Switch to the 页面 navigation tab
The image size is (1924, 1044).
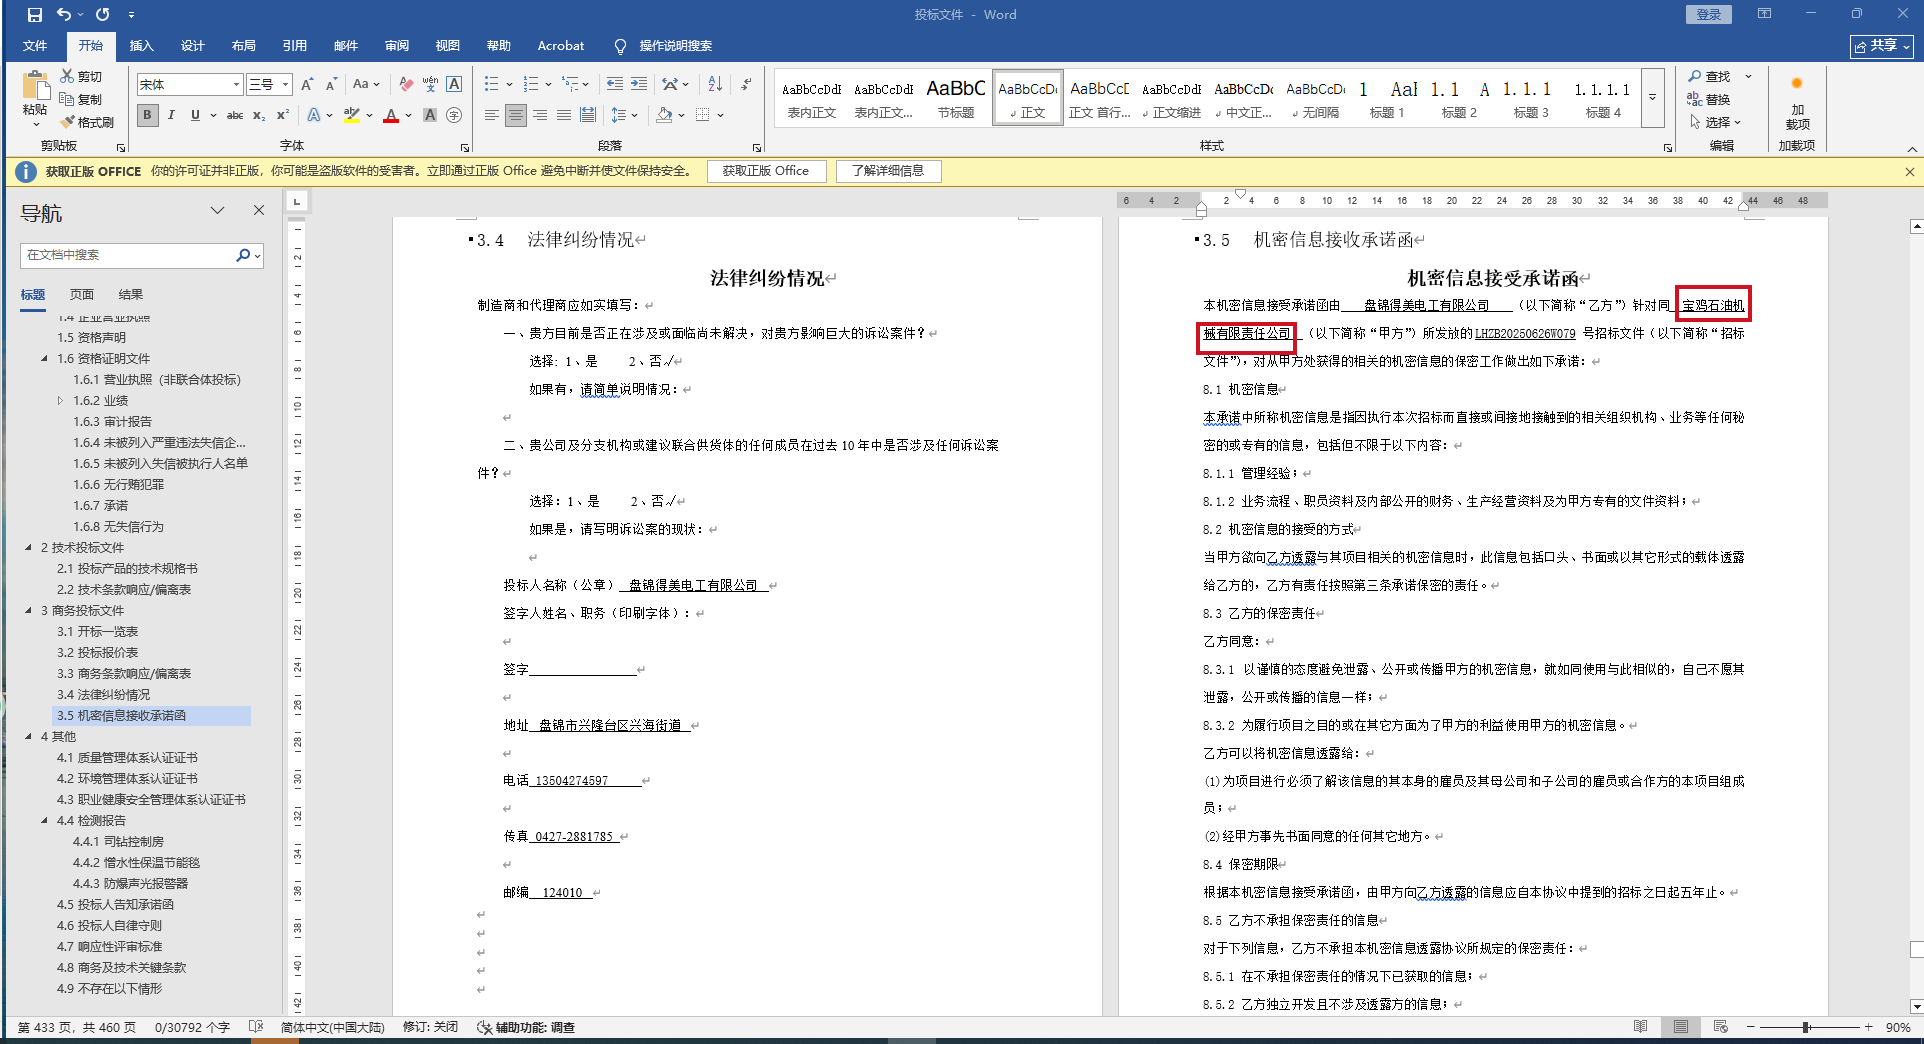pyautogui.click(x=82, y=294)
